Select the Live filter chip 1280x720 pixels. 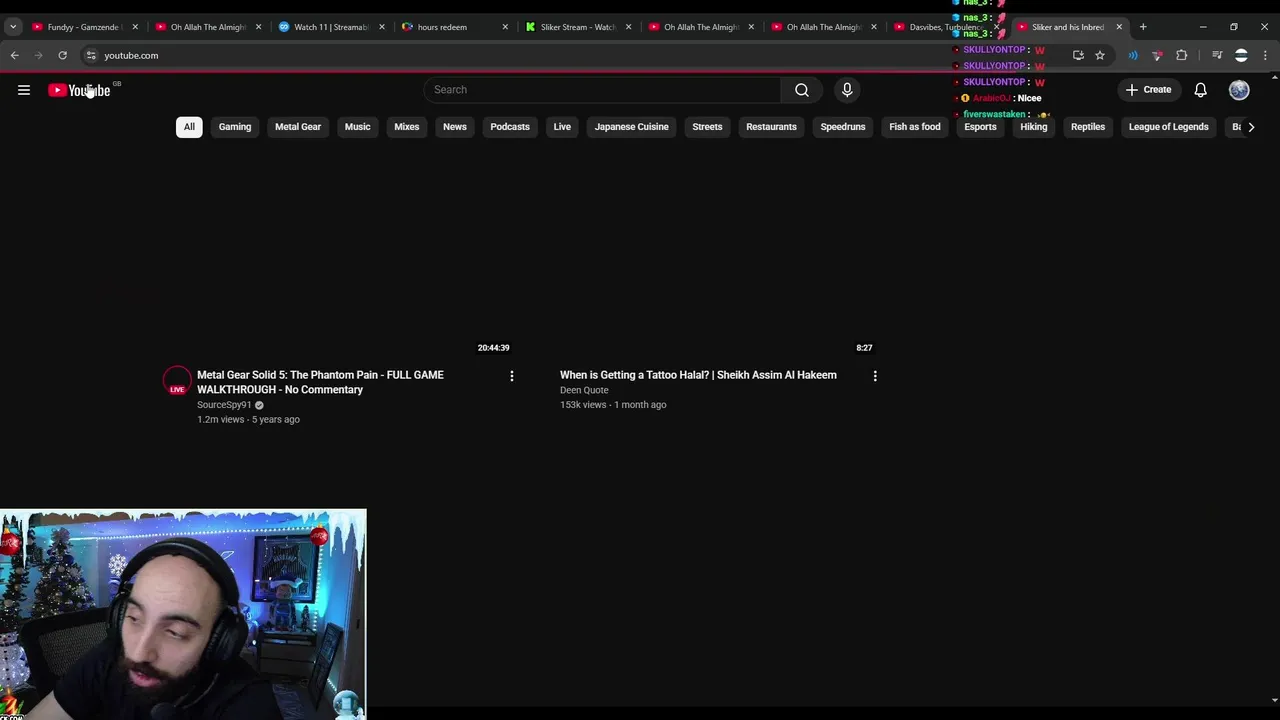(562, 127)
